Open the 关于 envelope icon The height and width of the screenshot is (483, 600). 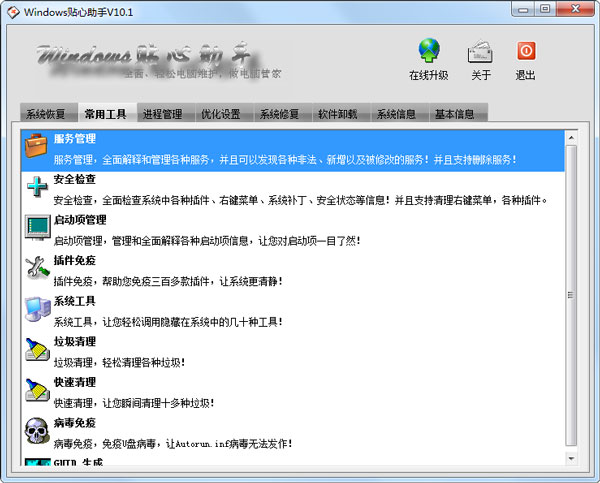(x=480, y=51)
